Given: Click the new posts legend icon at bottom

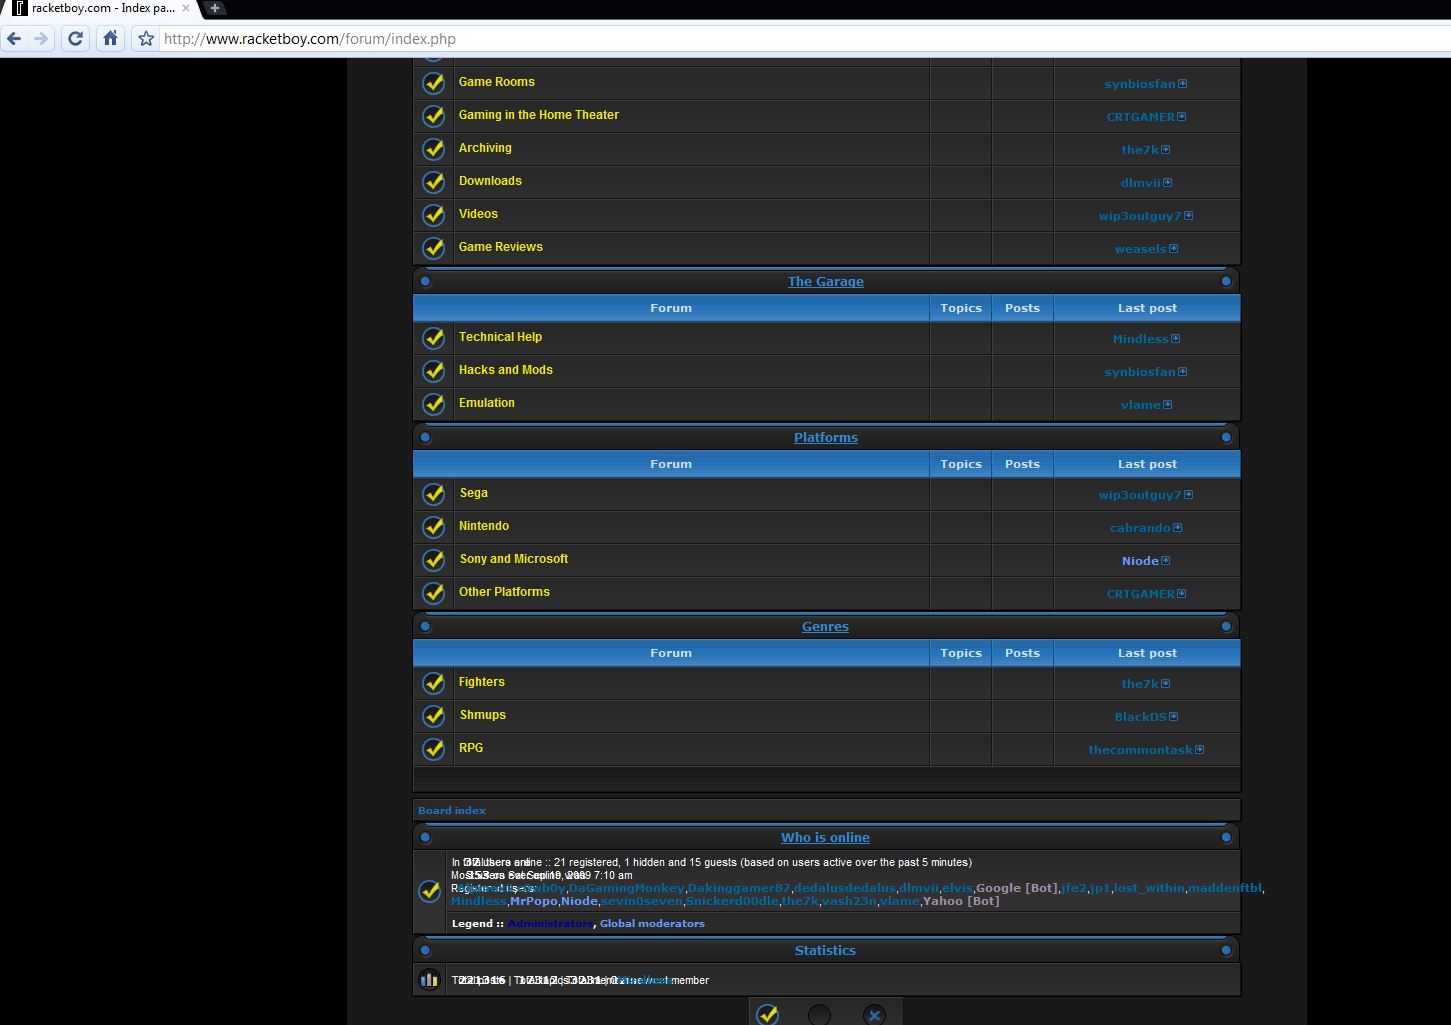Looking at the screenshot, I should [767, 1014].
